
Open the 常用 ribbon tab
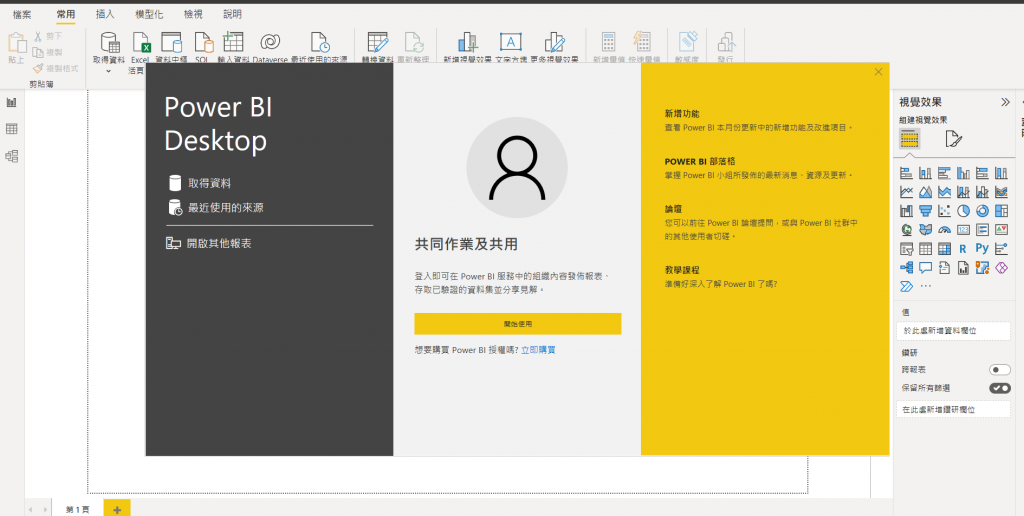pyautogui.click(x=65, y=14)
